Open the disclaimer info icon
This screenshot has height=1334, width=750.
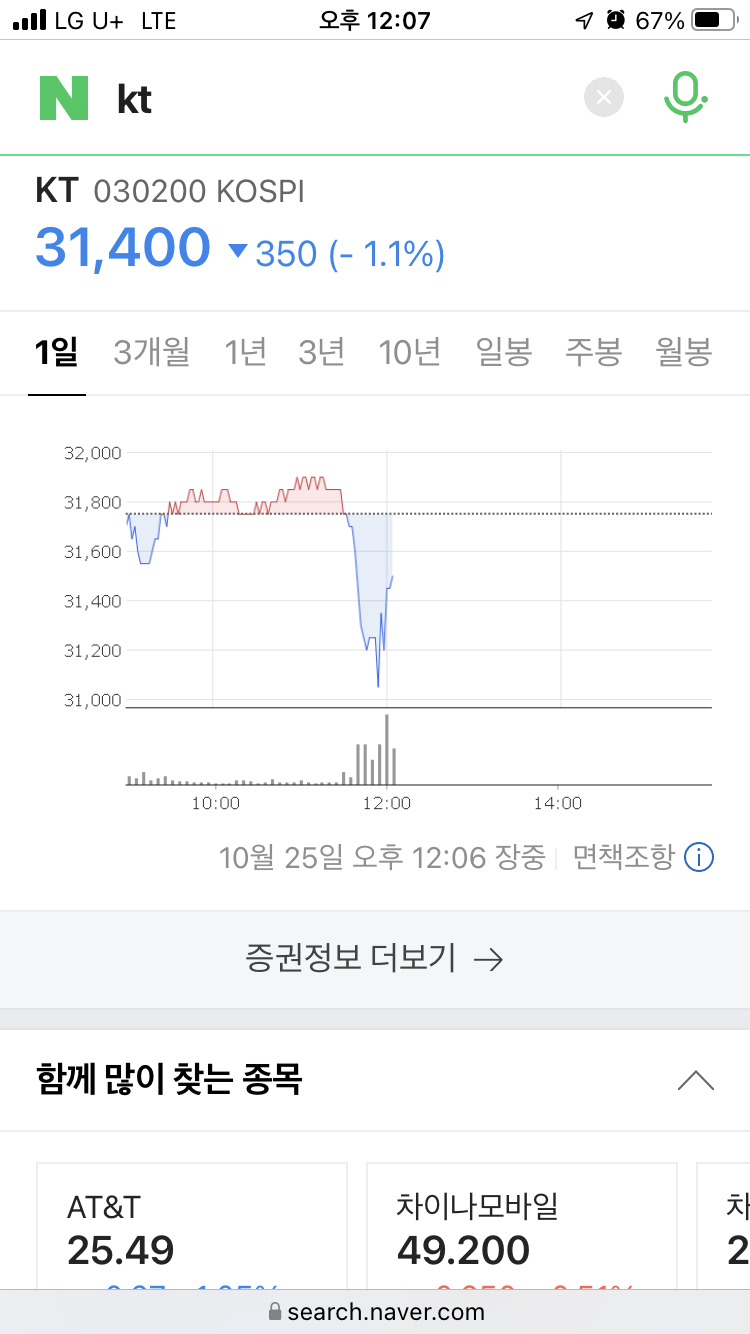coord(698,857)
